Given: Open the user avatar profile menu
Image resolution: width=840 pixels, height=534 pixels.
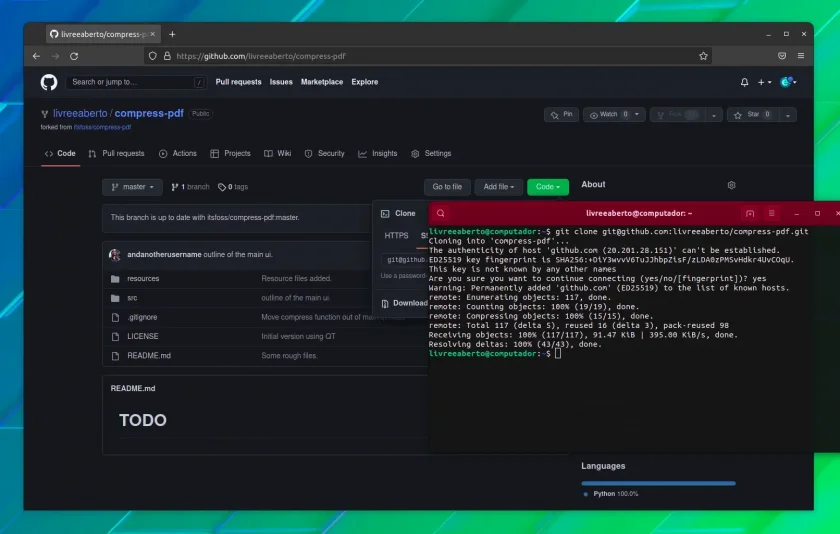Looking at the screenshot, I should click(x=788, y=82).
